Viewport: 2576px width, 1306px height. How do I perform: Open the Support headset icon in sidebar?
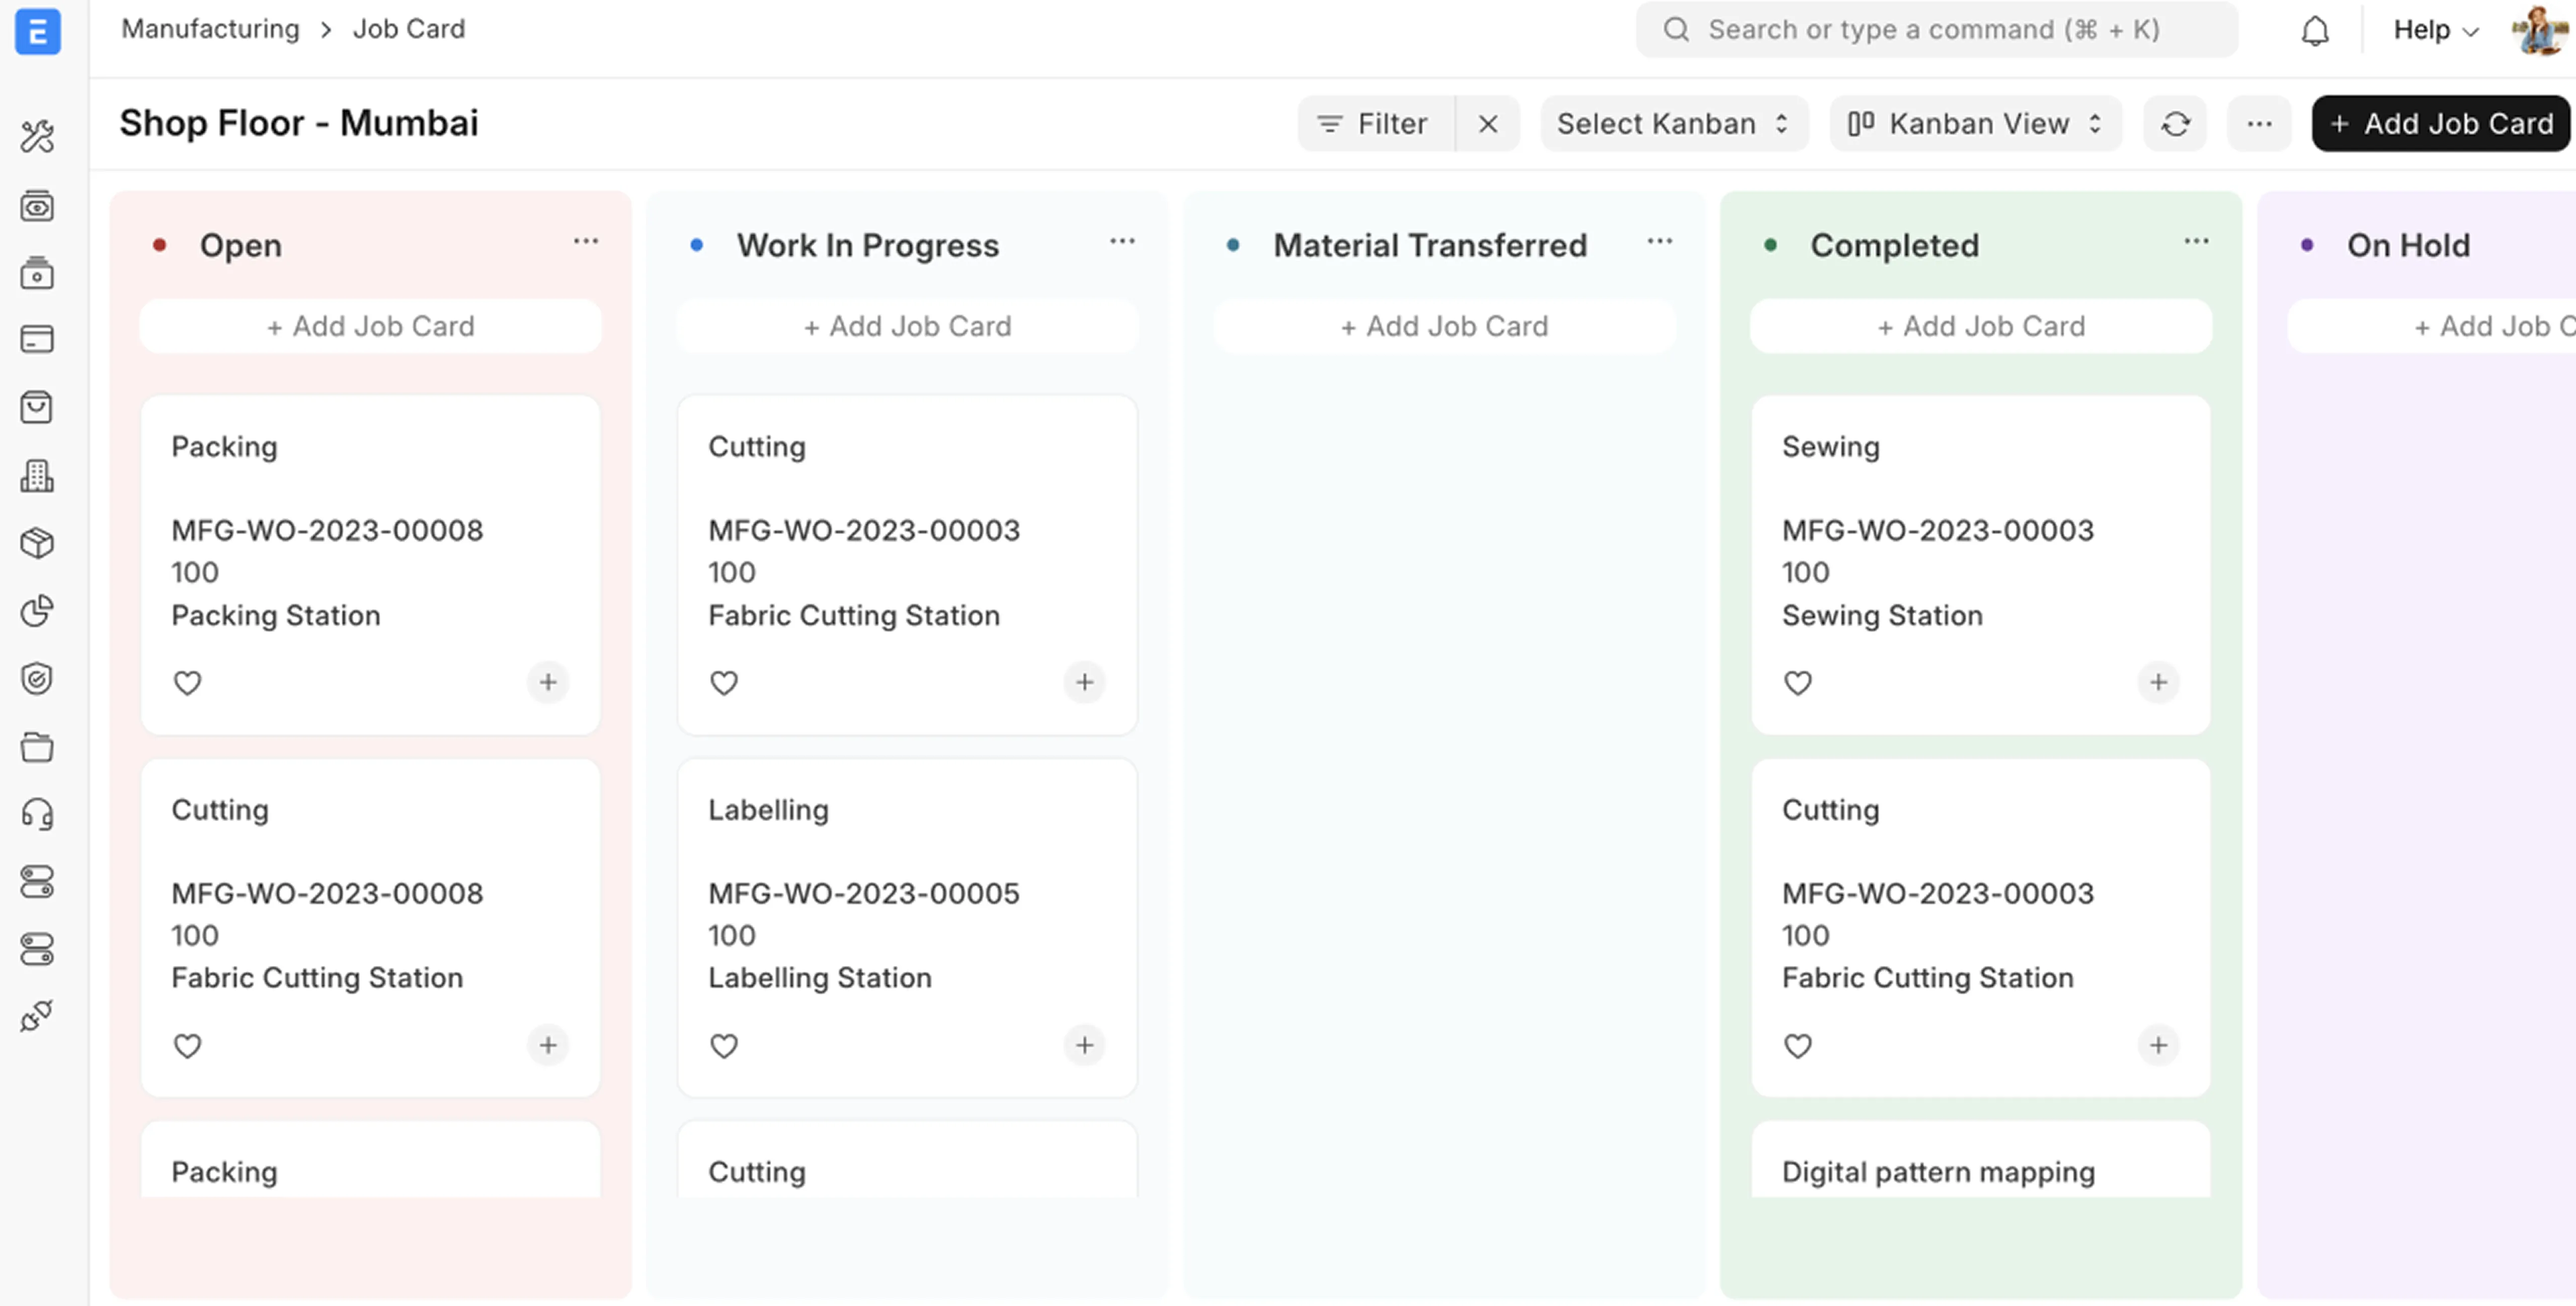37,814
